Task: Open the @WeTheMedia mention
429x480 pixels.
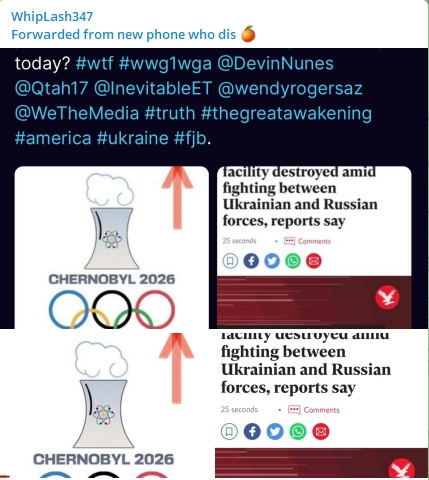Action: tap(77, 113)
